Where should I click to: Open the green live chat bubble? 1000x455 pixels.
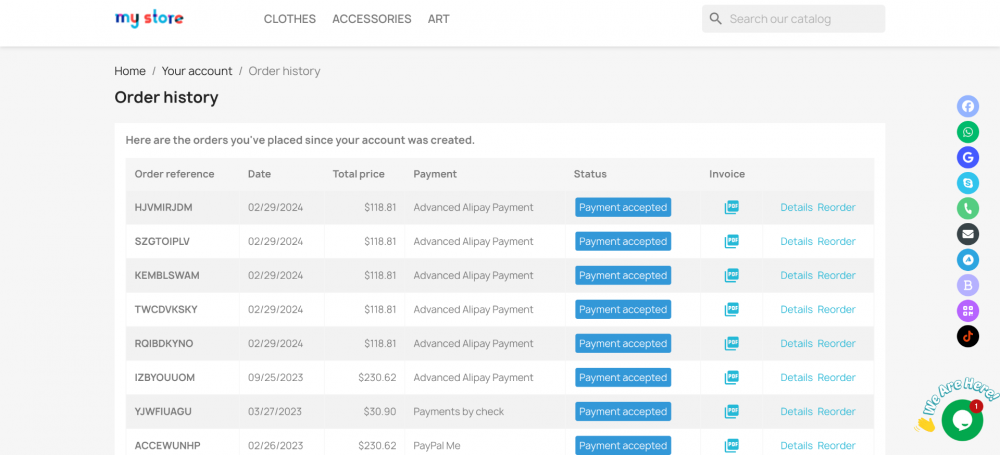coord(962,421)
